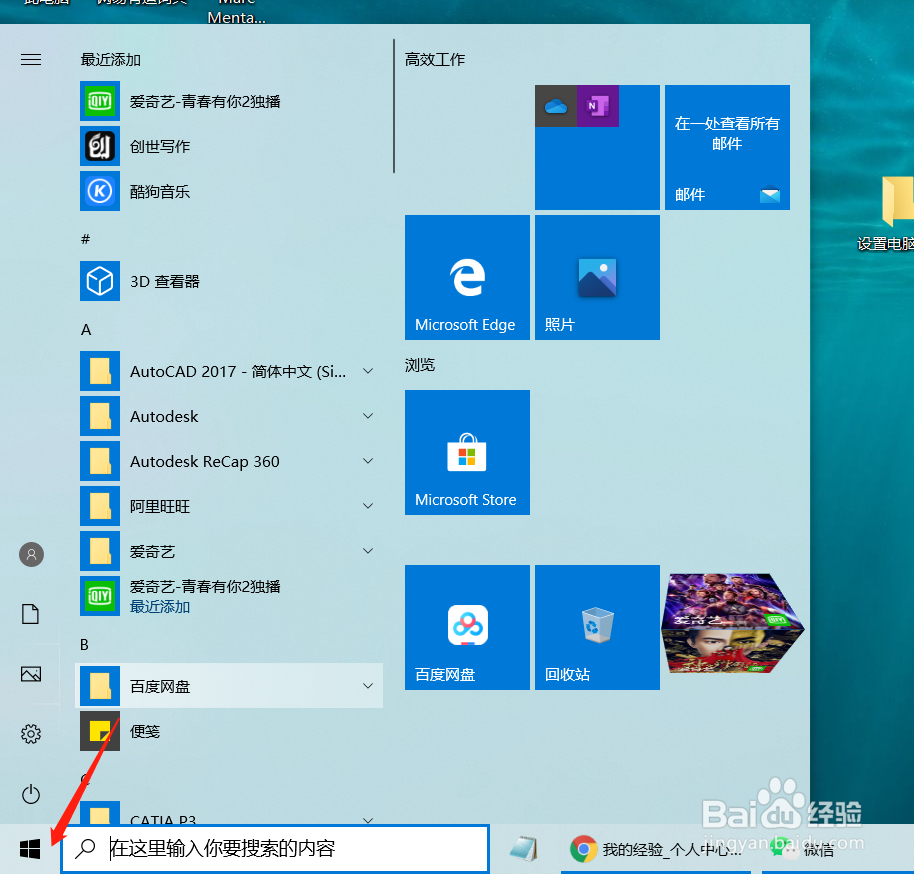Click the 最近添加 section heading
The height and width of the screenshot is (874, 914).
tap(111, 59)
